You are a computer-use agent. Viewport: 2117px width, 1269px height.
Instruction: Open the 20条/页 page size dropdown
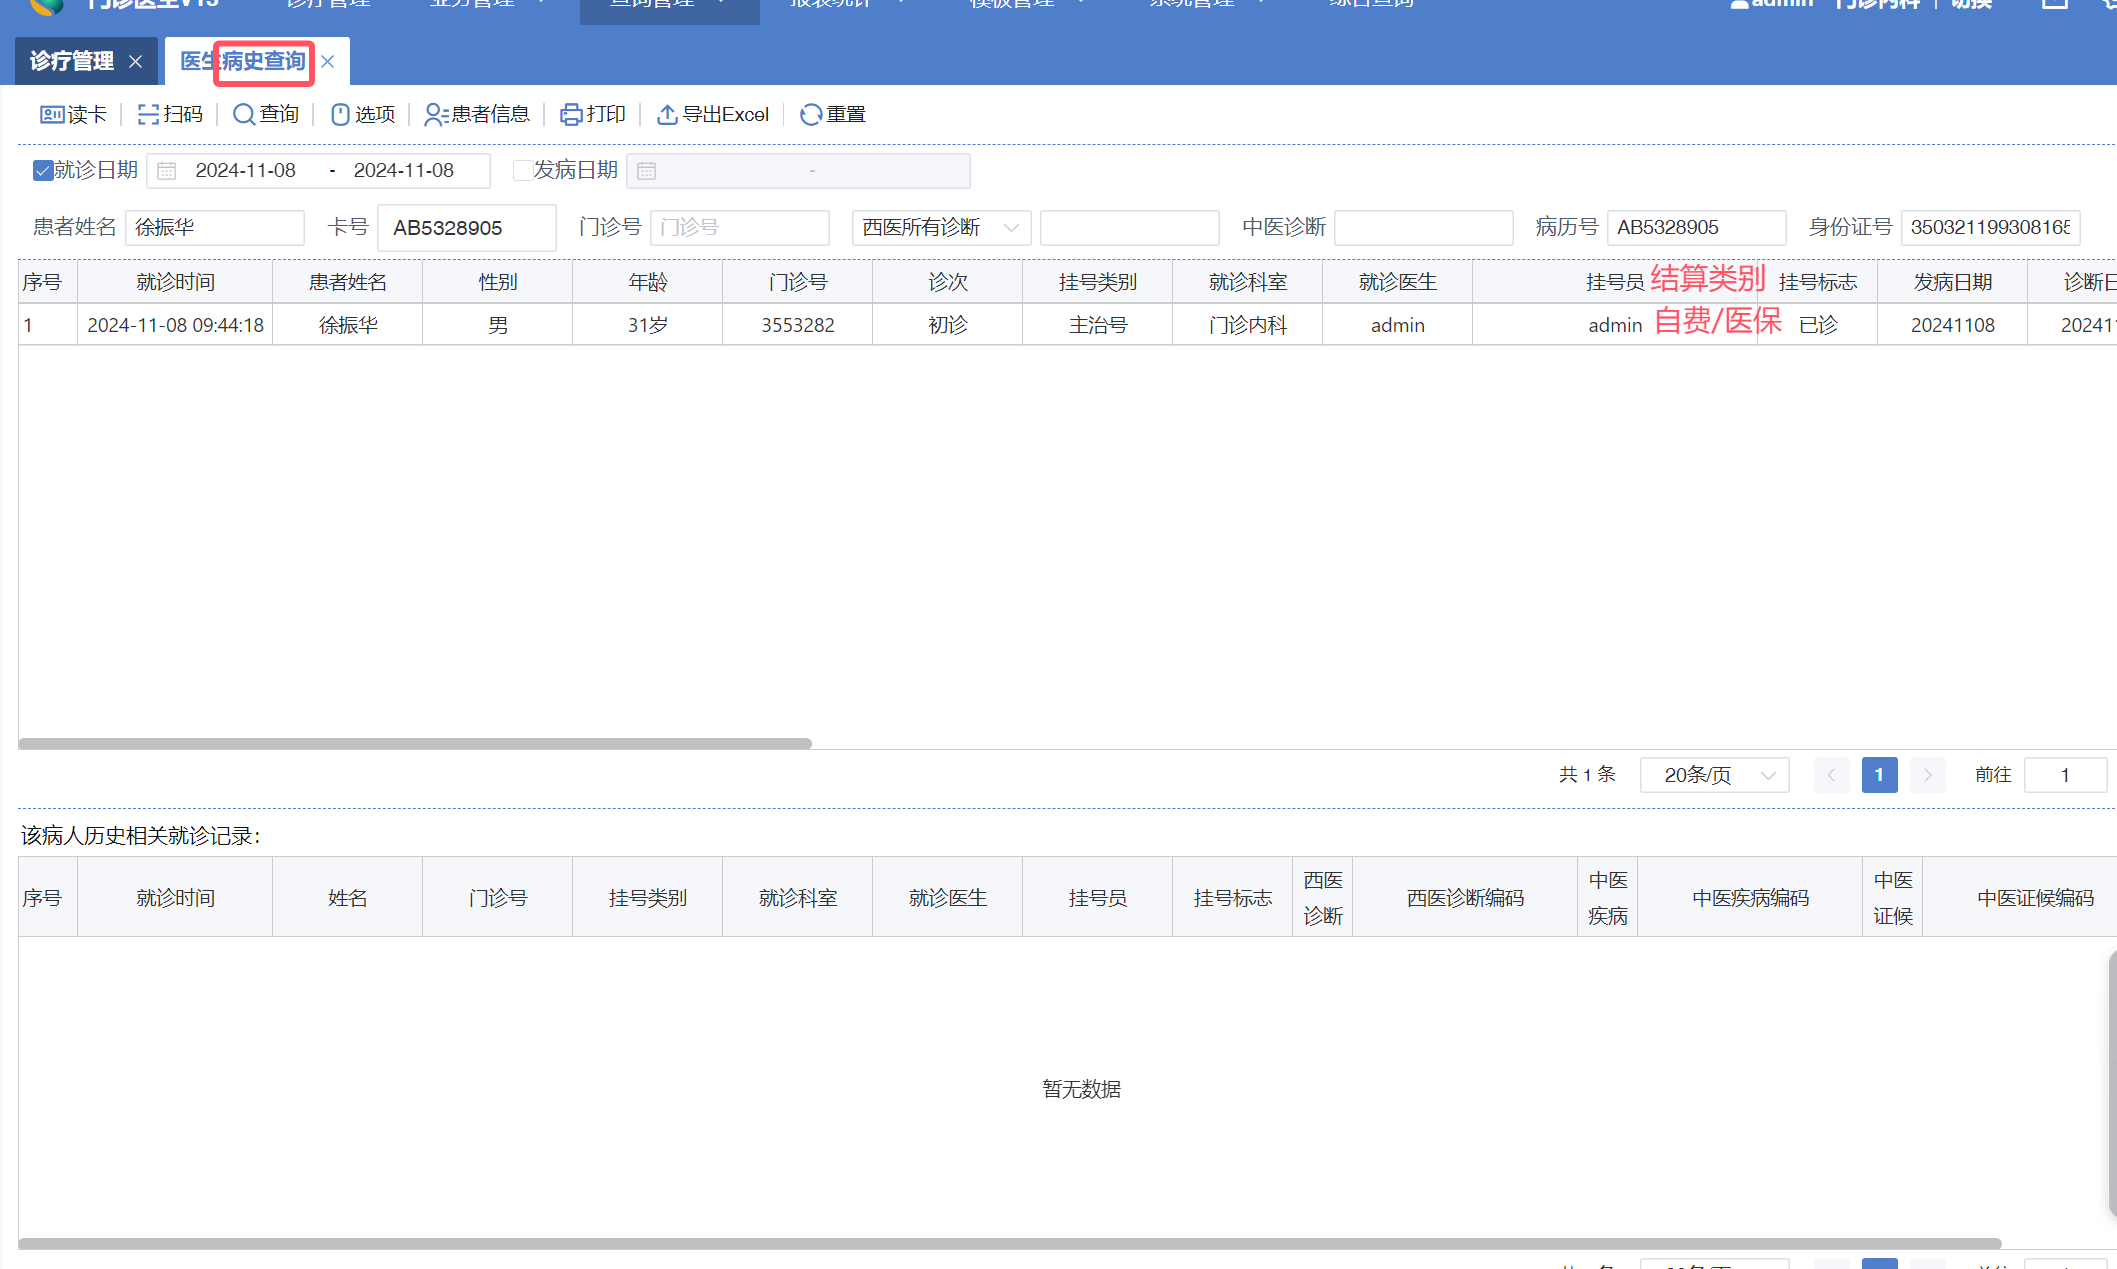(x=1714, y=775)
